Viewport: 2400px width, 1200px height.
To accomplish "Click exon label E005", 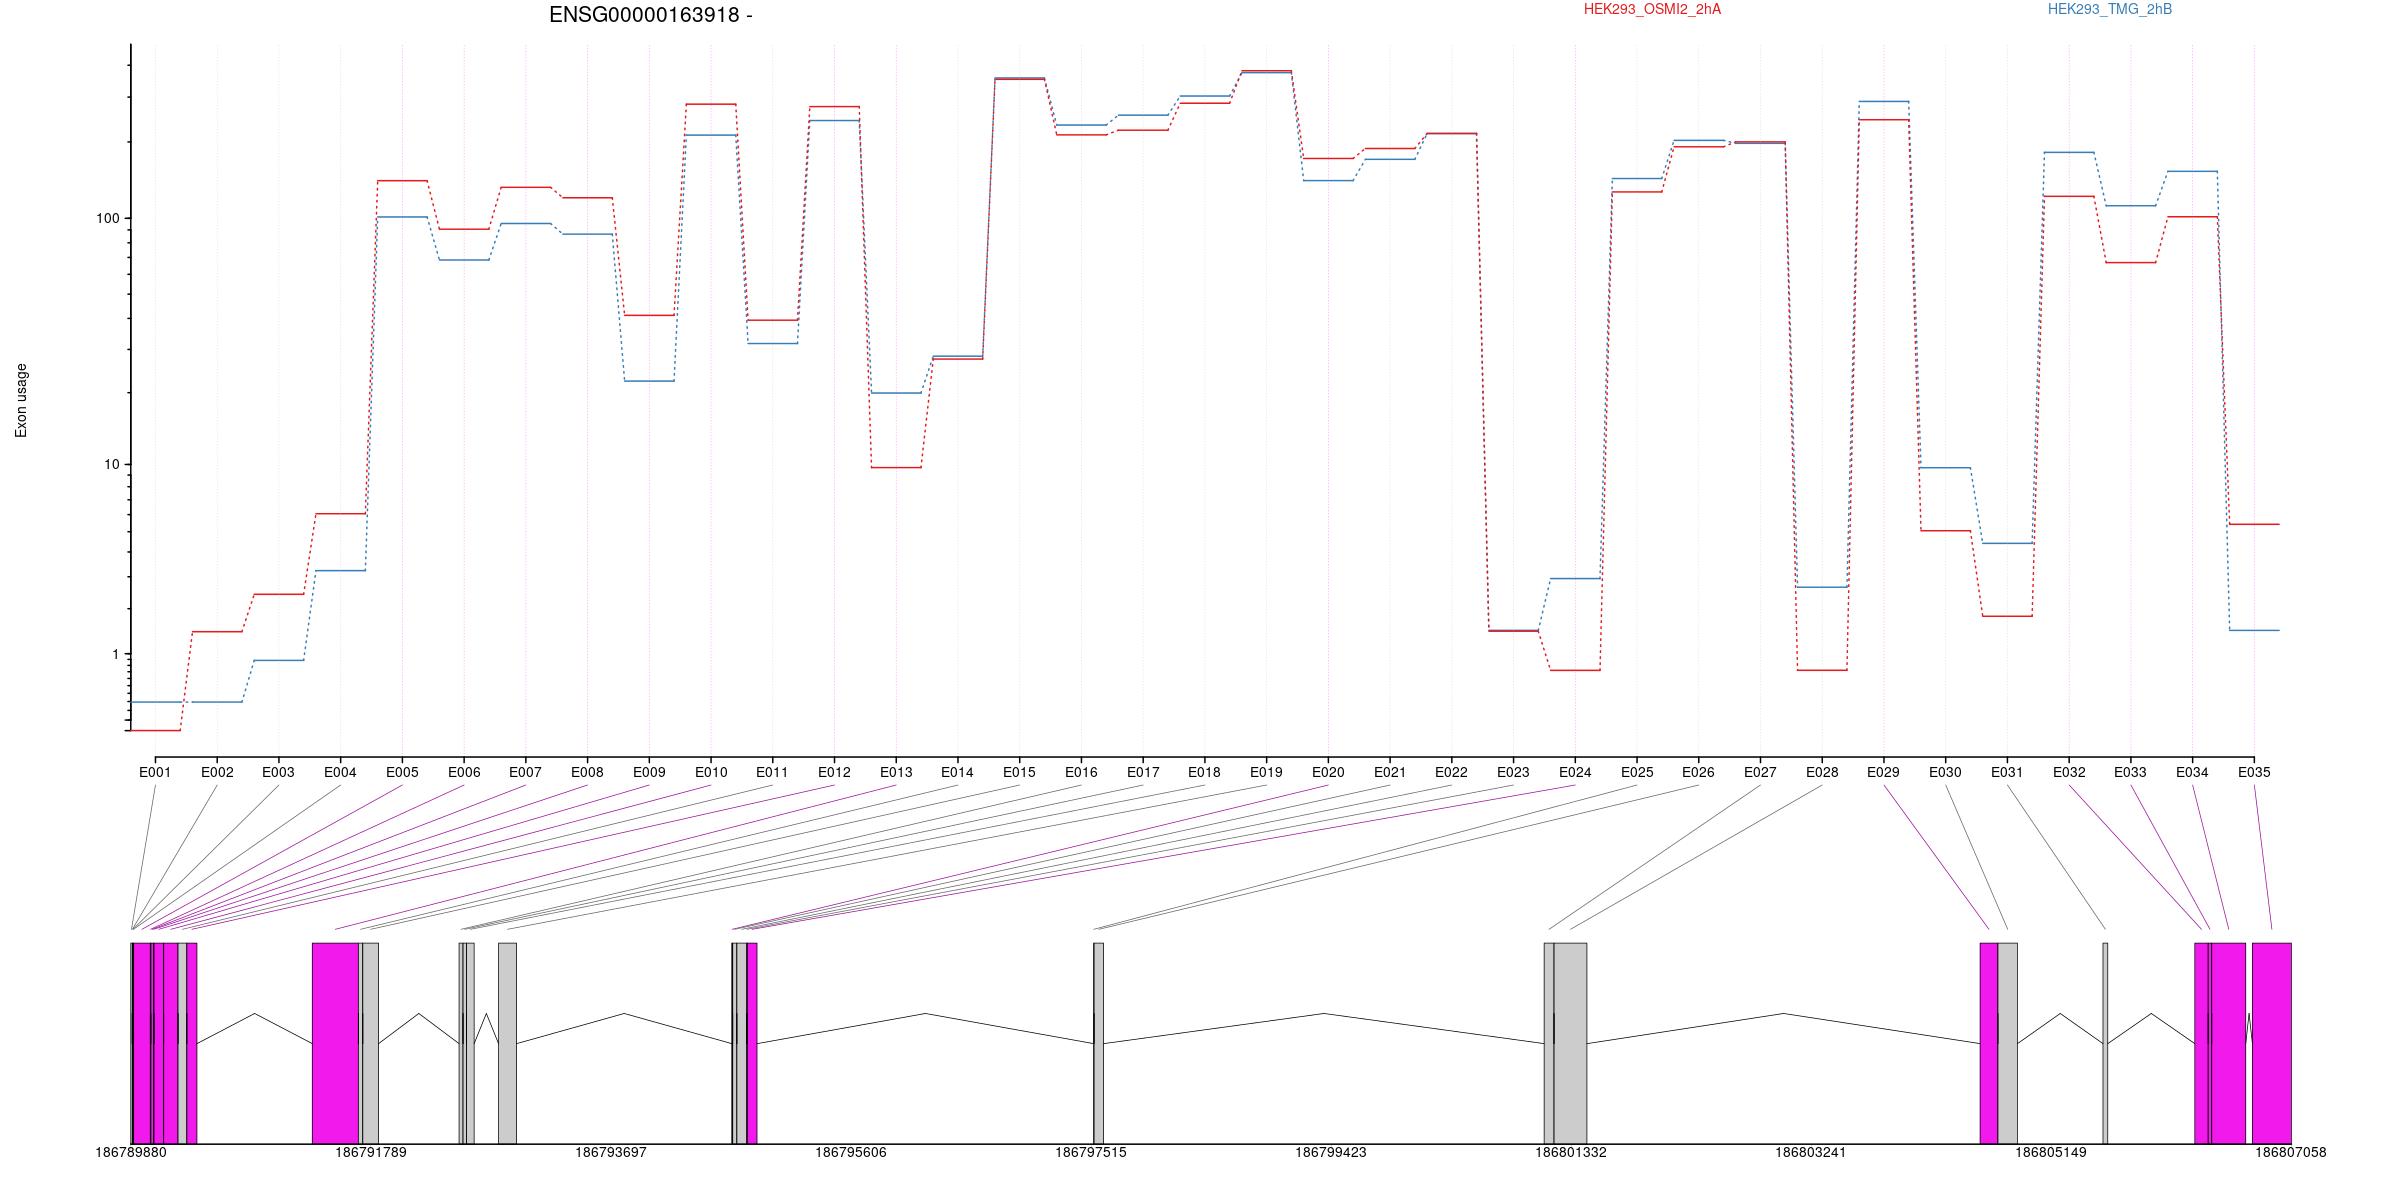I will click(402, 772).
